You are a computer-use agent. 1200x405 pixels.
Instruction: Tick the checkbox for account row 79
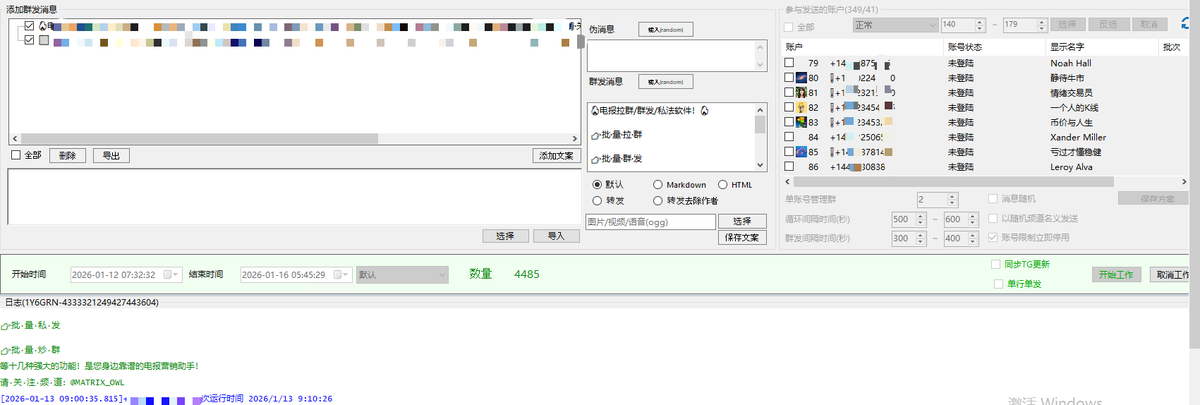pyautogui.click(x=789, y=63)
